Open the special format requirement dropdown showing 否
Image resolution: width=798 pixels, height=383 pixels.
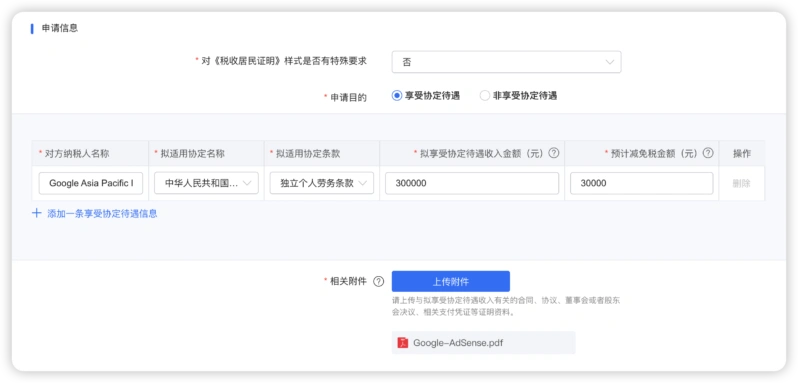point(506,62)
